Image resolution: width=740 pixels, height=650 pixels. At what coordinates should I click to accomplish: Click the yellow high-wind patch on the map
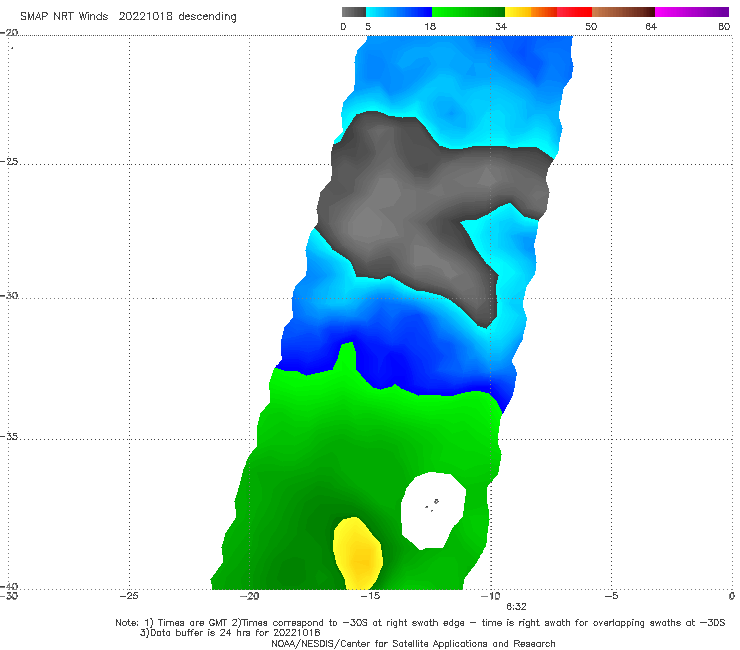[x=358, y=555]
